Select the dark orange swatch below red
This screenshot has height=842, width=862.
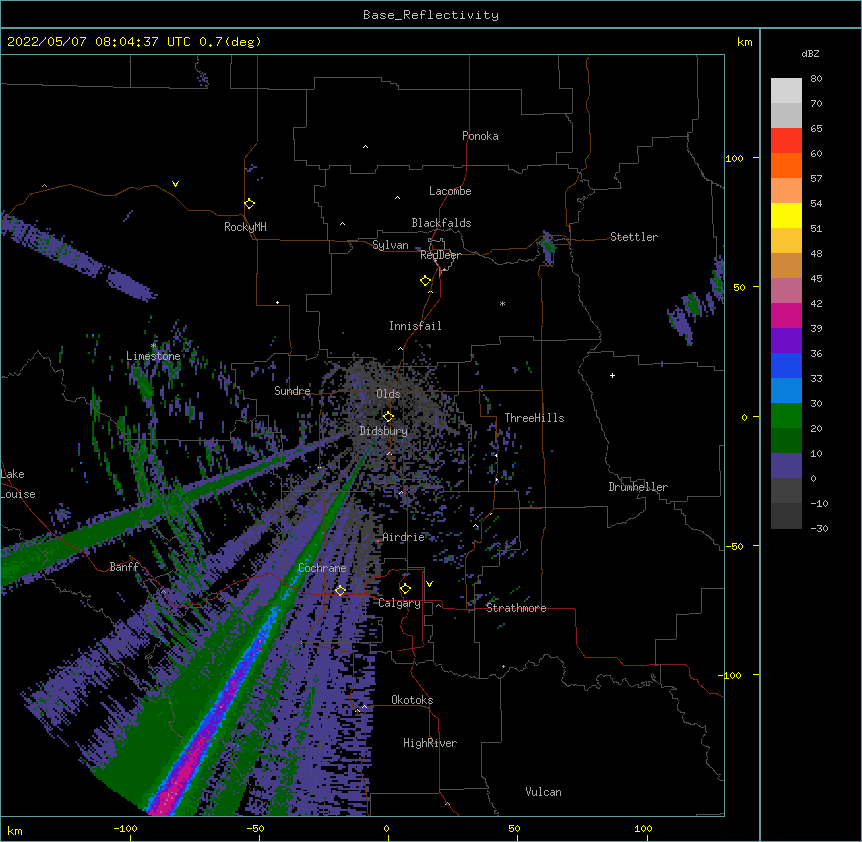click(x=786, y=166)
